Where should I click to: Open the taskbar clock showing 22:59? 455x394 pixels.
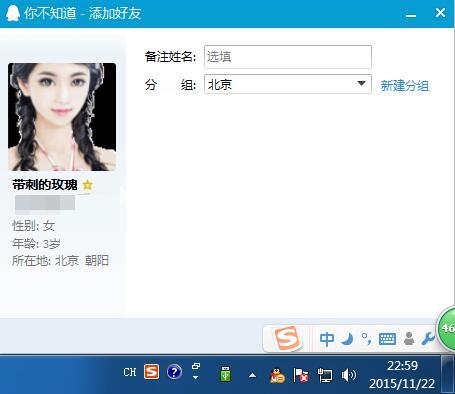[402, 375]
